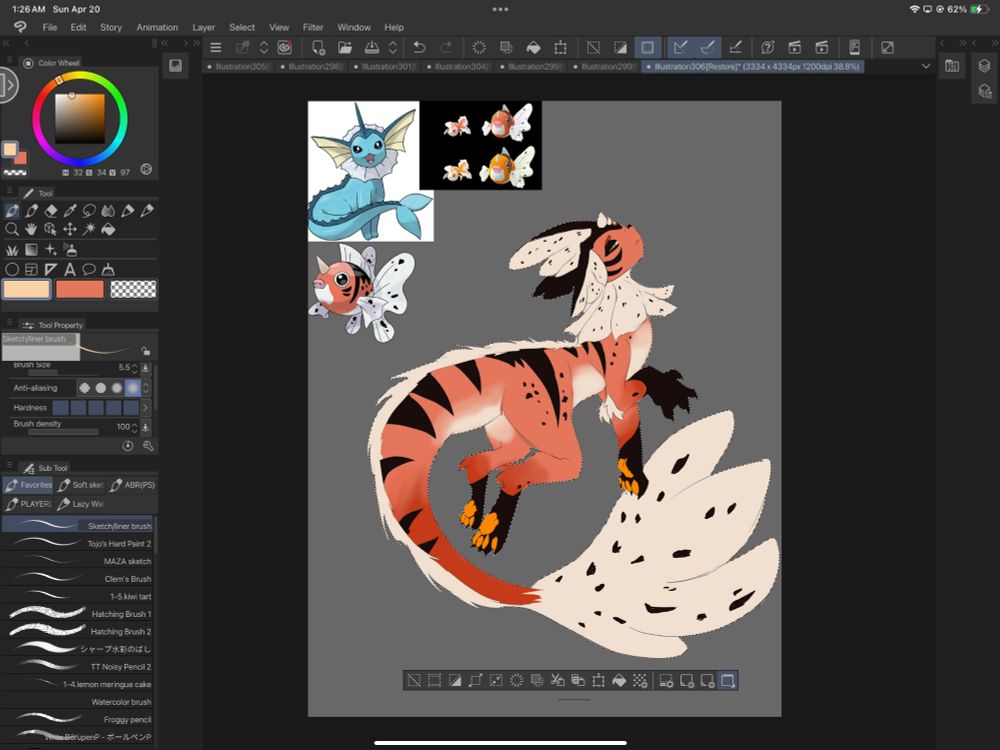The height and width of the screenshot is (750, 1000).
Task: Activate the Fill bucket tool
Action: pos(108,230)
